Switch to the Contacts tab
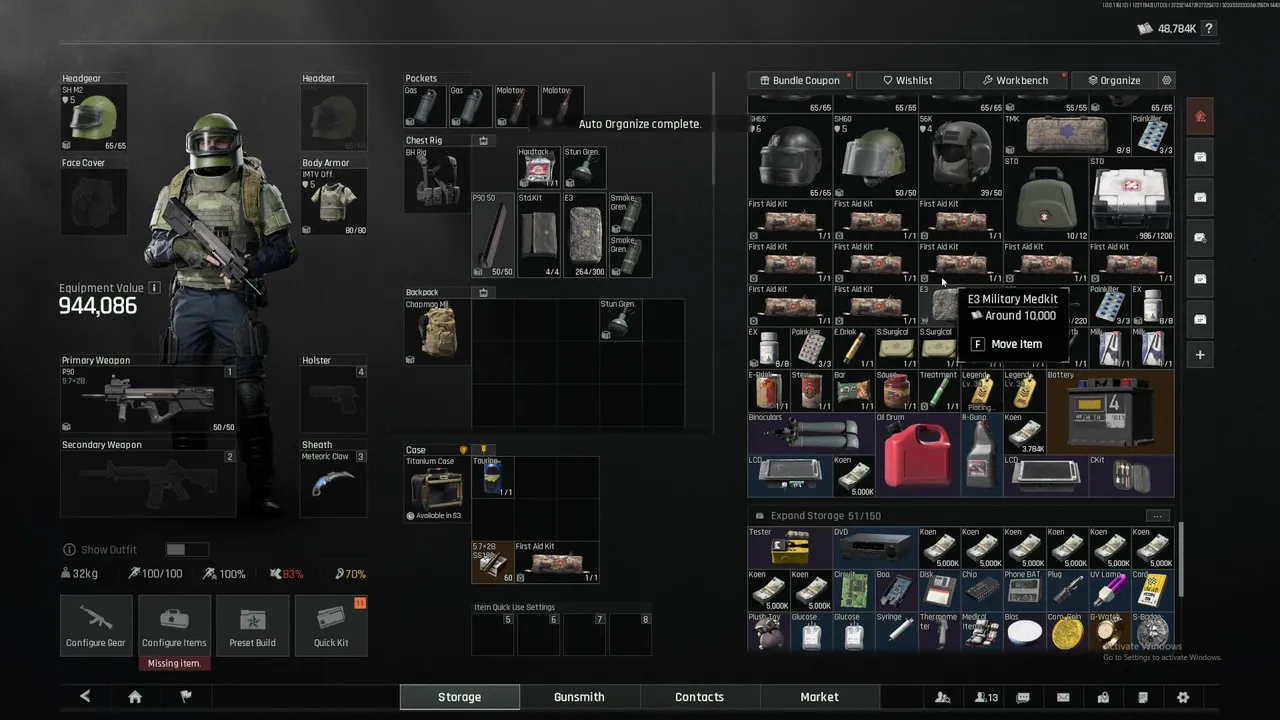Viewport: 1280px width, 720px height. [x=699, y=697]
